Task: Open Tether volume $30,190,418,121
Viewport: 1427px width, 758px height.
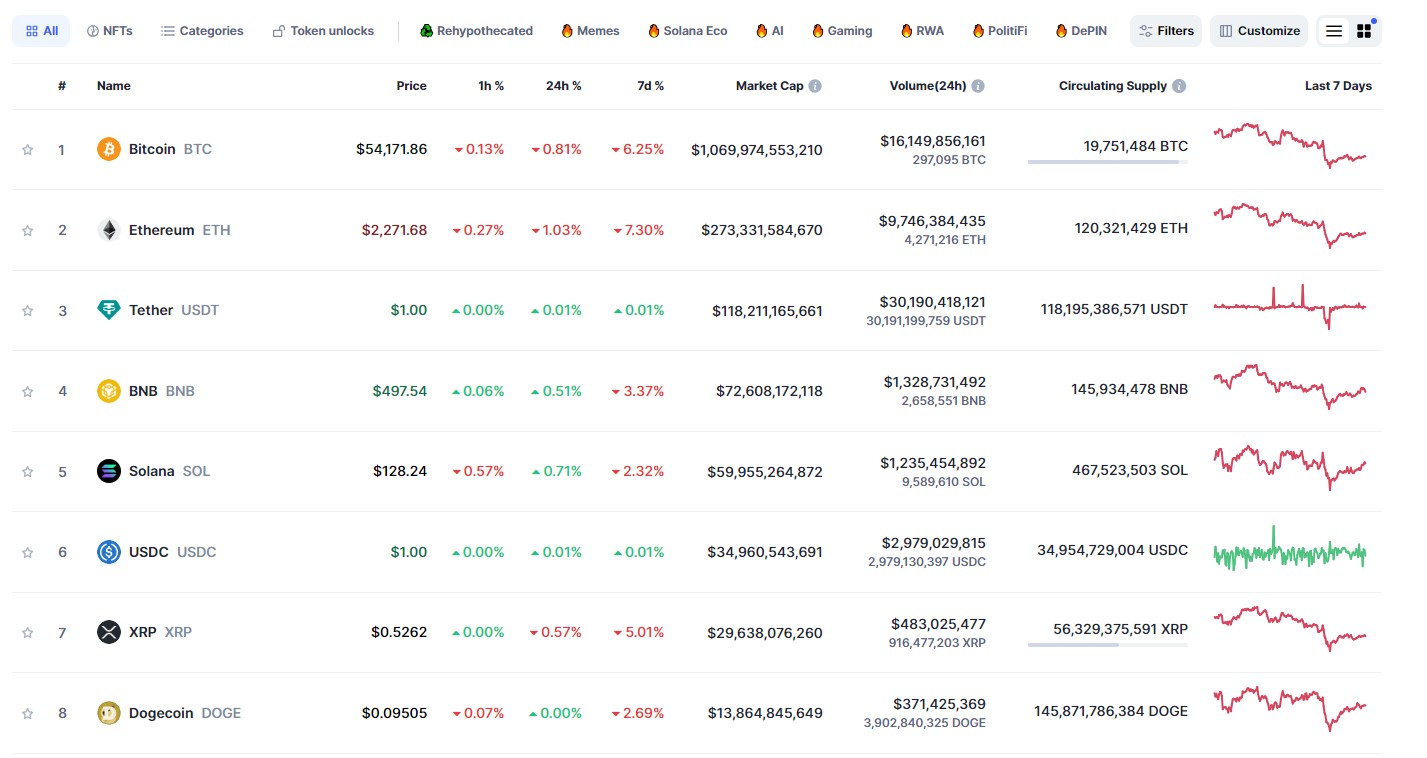Action: 933,301
